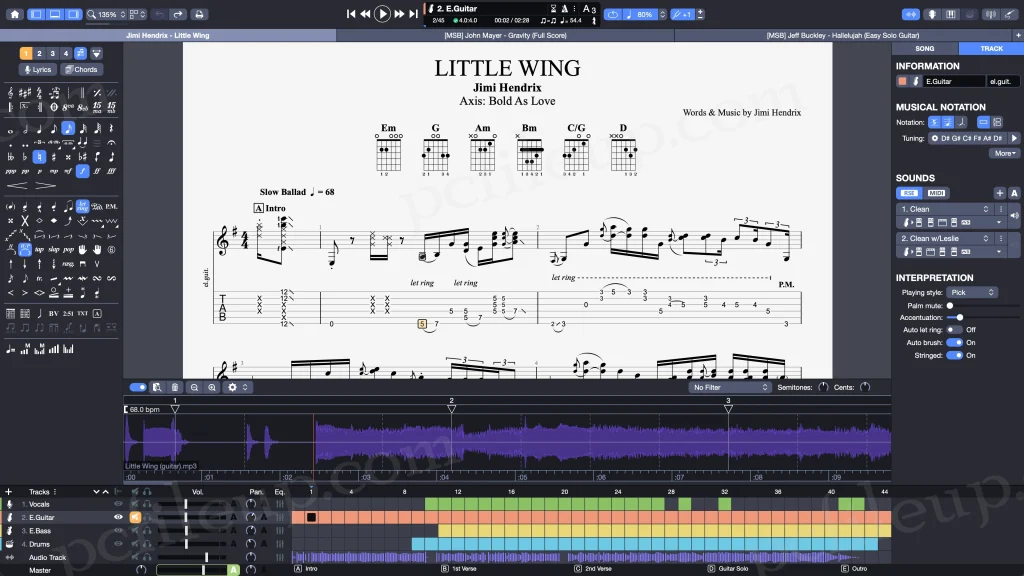Image resolution: width=1024 pixels, height=576 pixels.
Task: Switch to the SONG tab
Action: click(923, 47)
